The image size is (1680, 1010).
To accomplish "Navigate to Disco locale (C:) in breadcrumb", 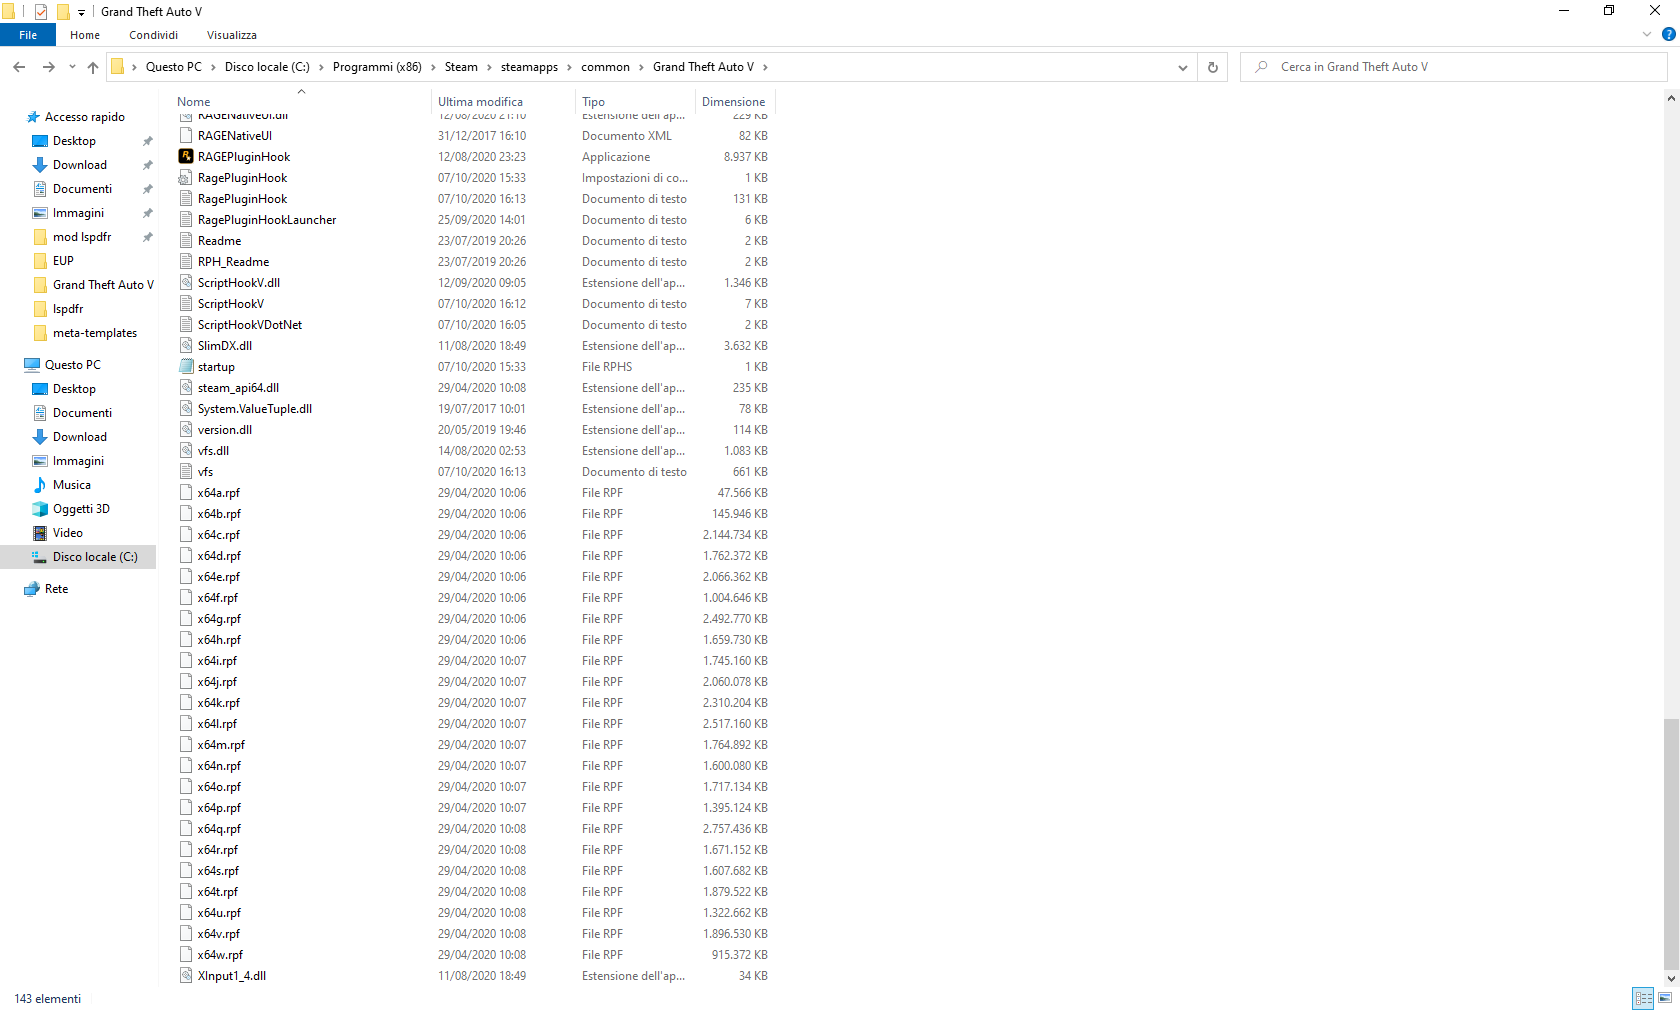I will tap(267, 67).
